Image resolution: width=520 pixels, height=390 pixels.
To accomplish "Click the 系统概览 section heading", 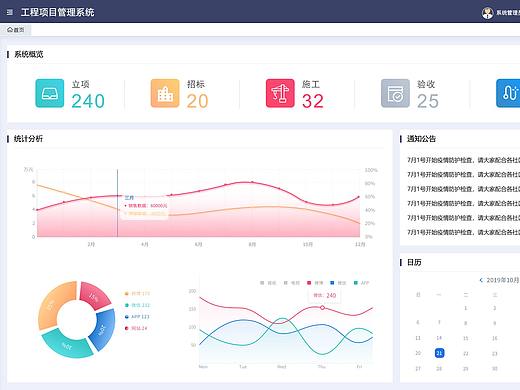I will coord(28,54).
